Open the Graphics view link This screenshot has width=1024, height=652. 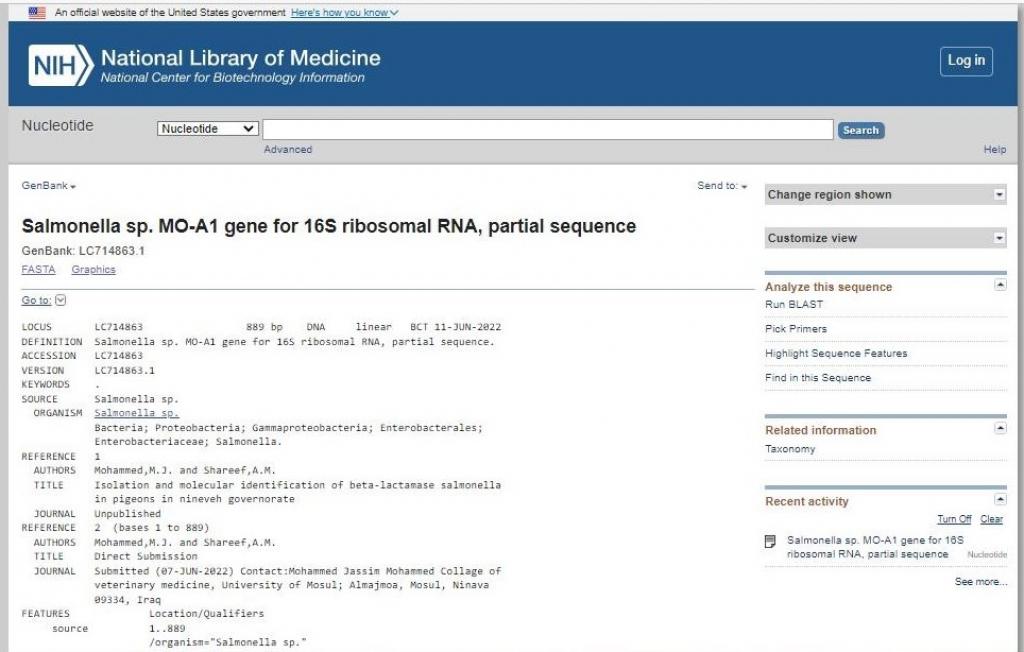click(93, 270)
